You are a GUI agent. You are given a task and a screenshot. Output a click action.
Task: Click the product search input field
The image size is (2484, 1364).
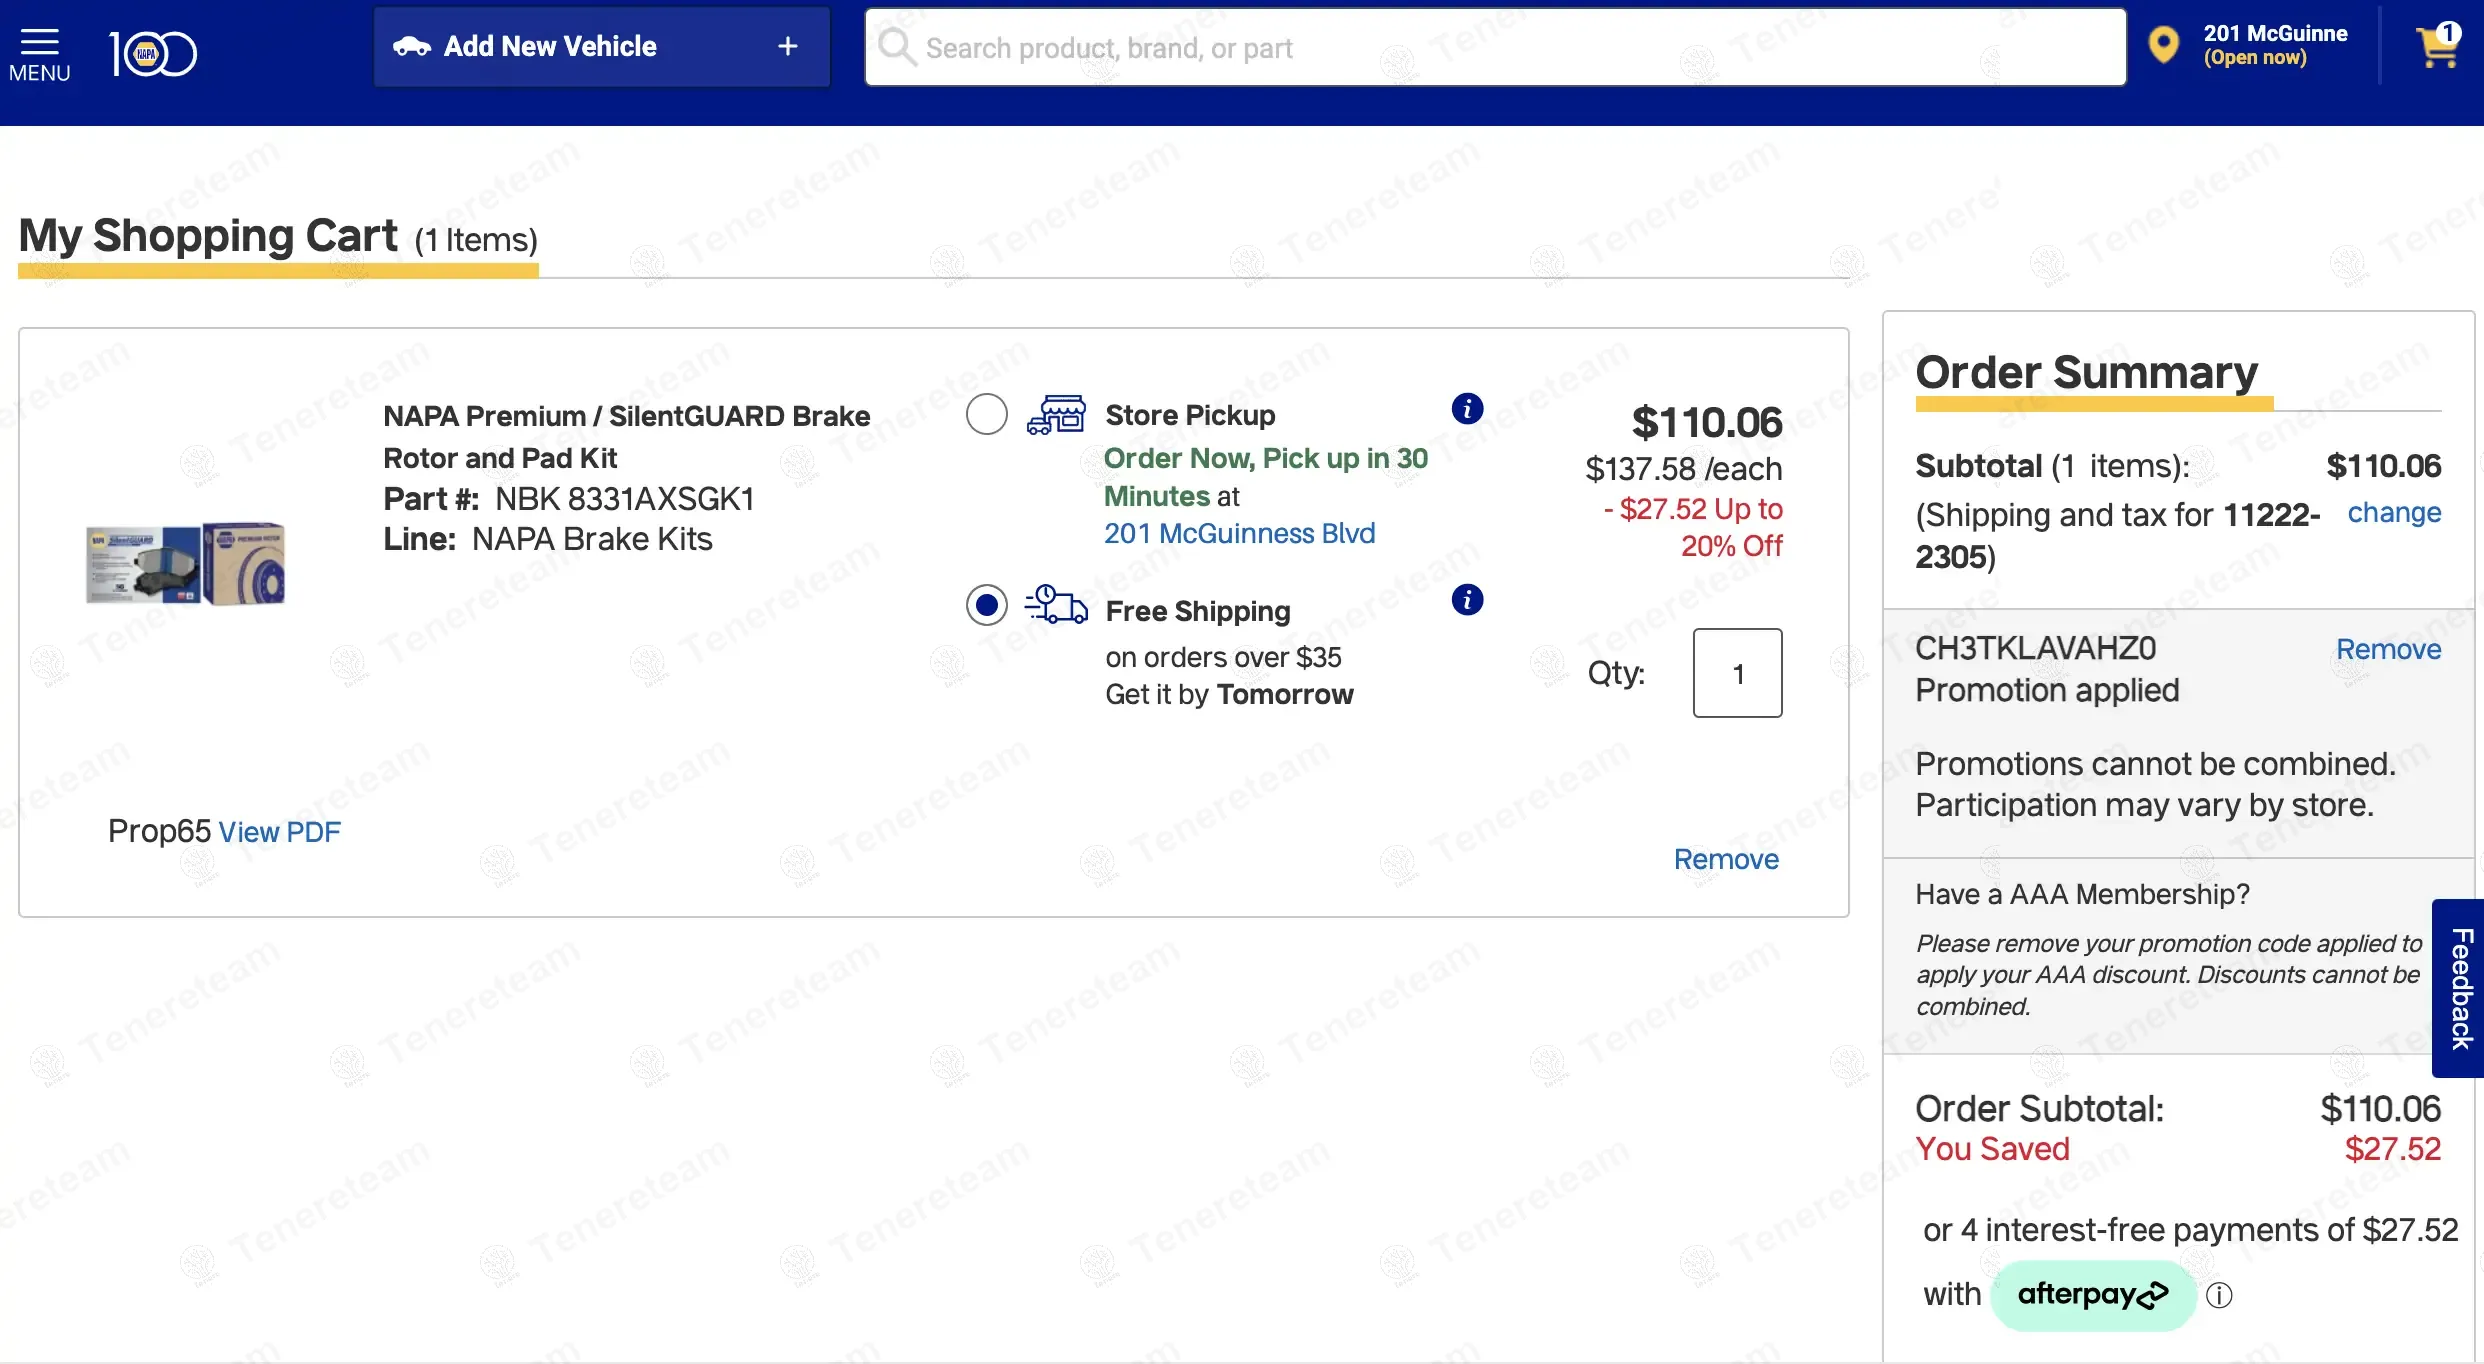(x=1495, y=47)
